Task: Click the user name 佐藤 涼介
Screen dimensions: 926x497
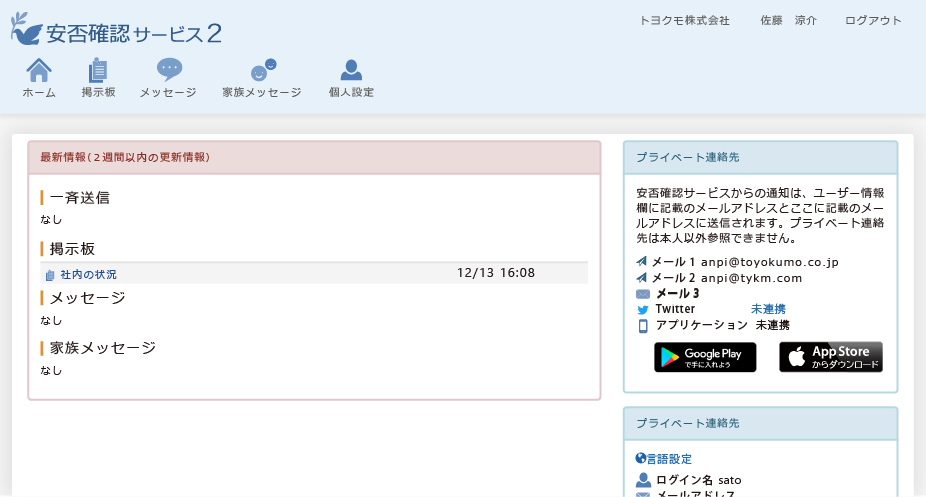Action: tap(788, 21)
